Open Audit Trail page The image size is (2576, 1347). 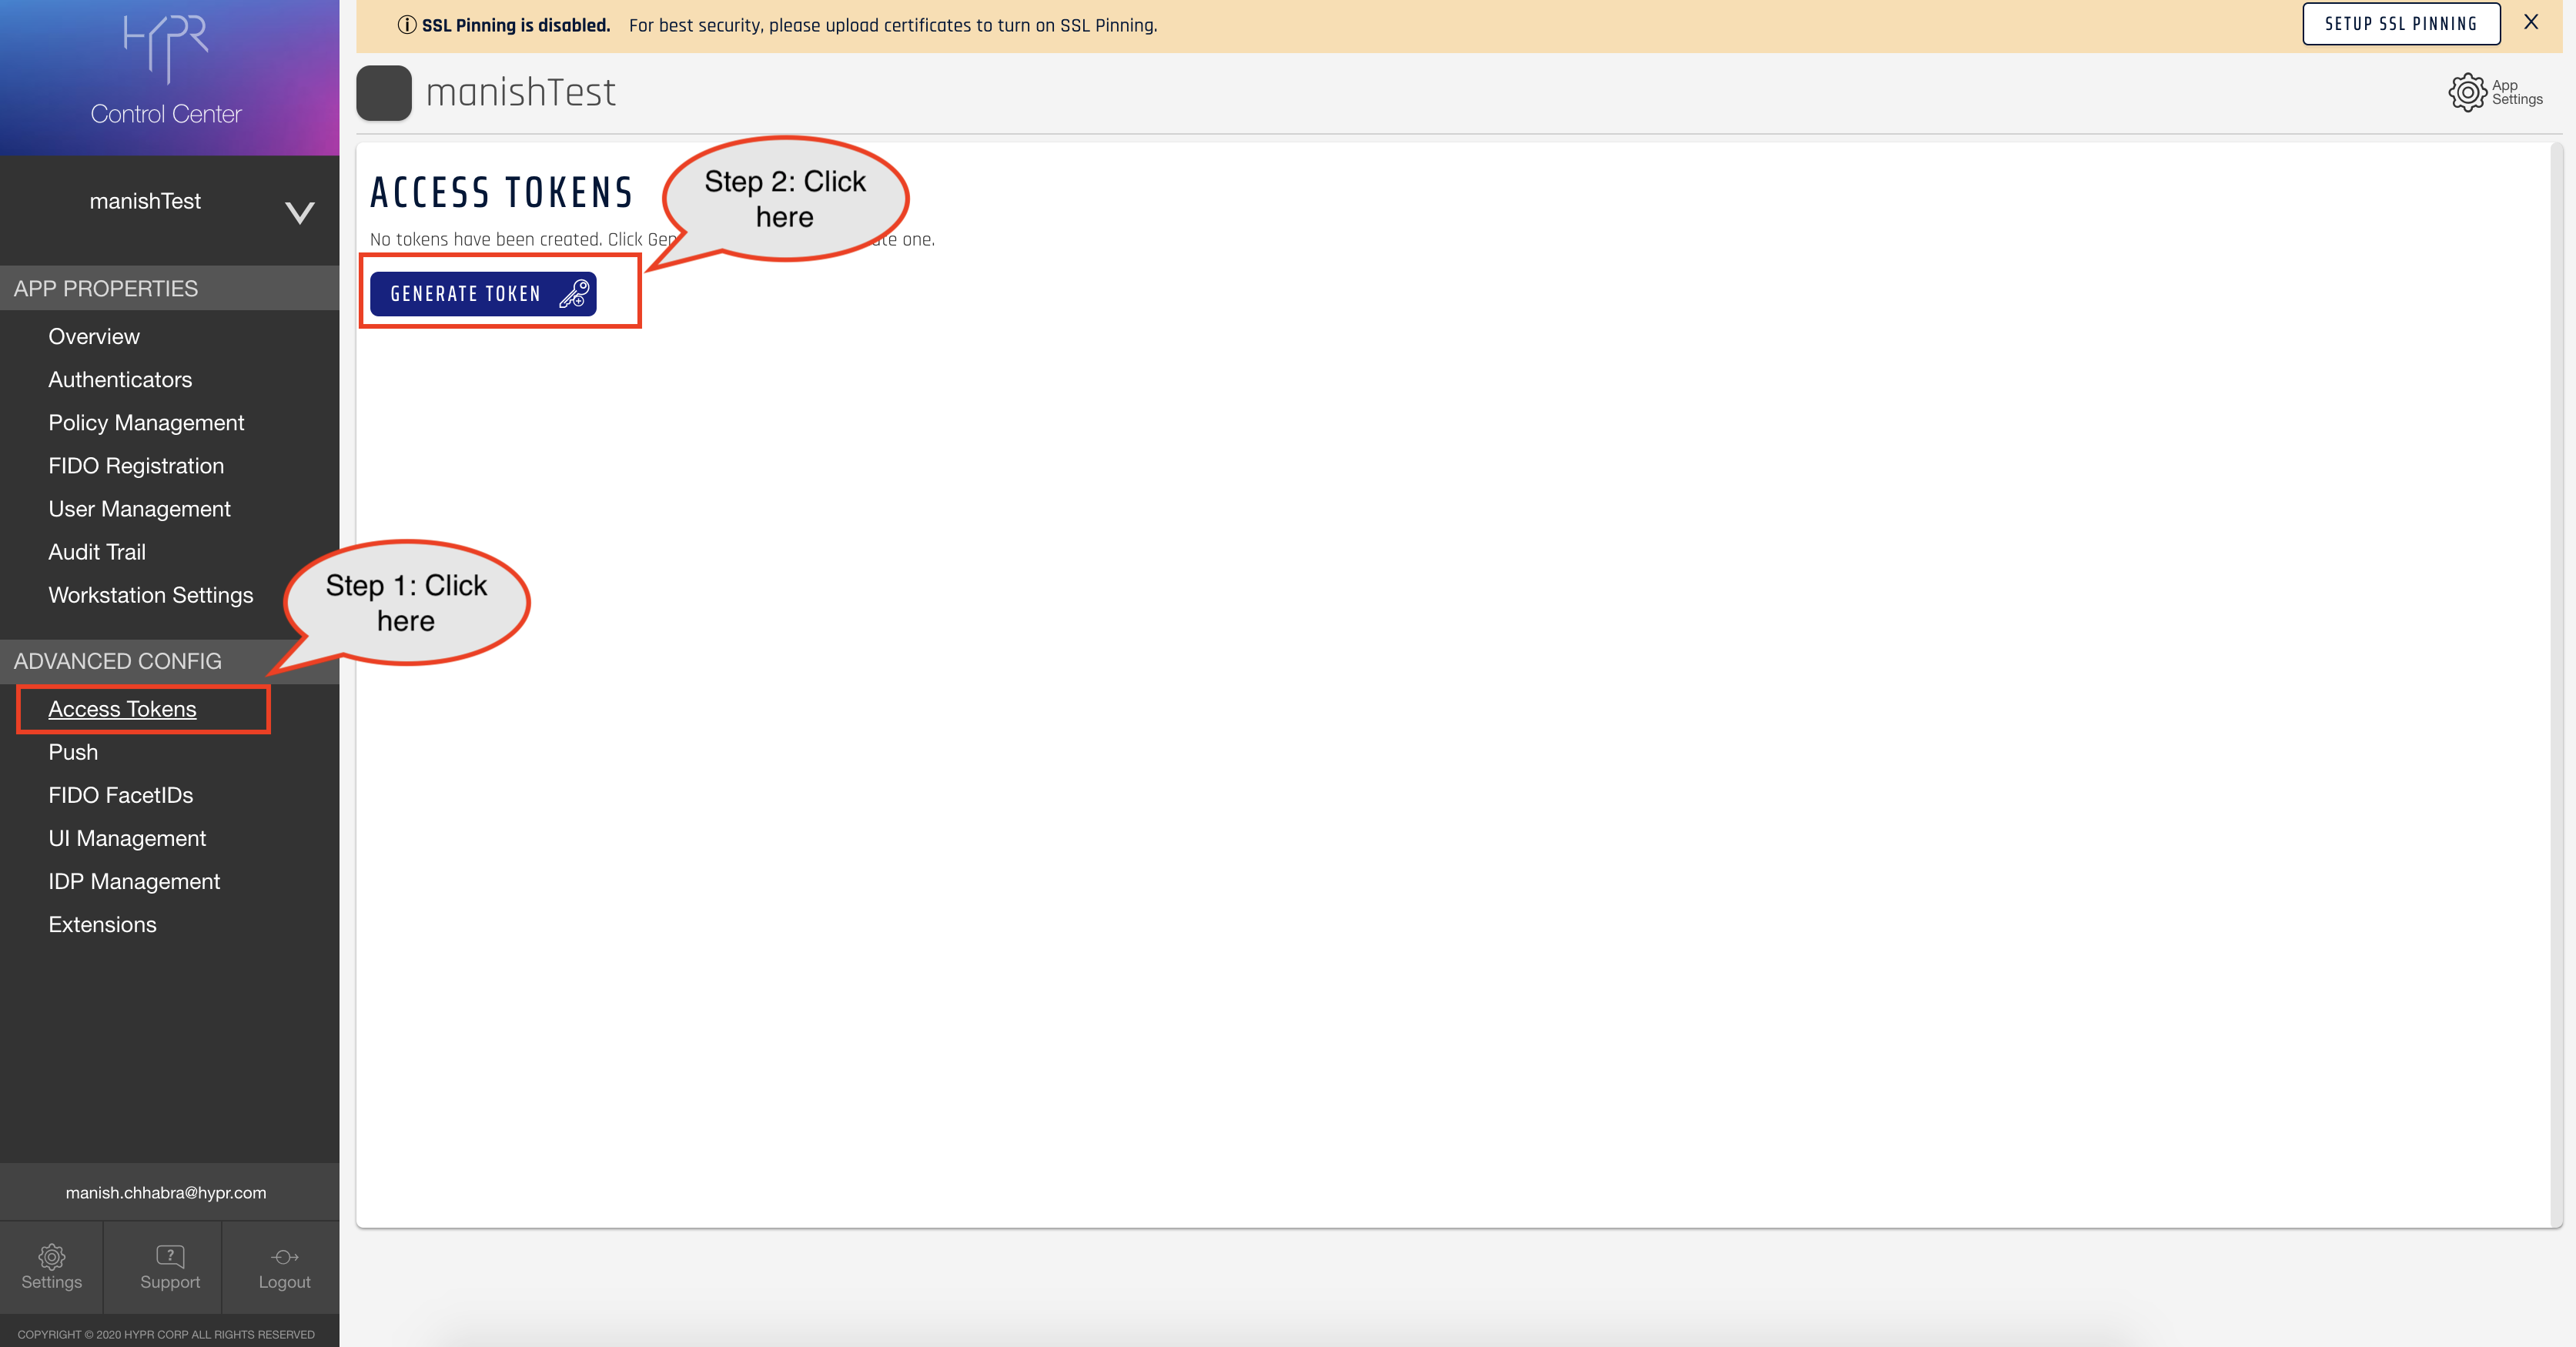pyautogui.click(x=97, y=552)
